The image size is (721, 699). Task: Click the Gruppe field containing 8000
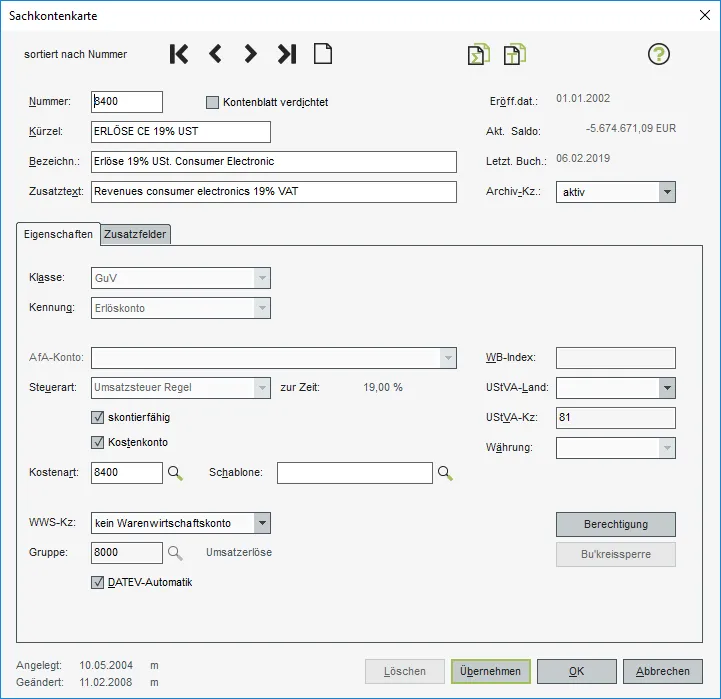pyautogui.click(x=127, y=553)
